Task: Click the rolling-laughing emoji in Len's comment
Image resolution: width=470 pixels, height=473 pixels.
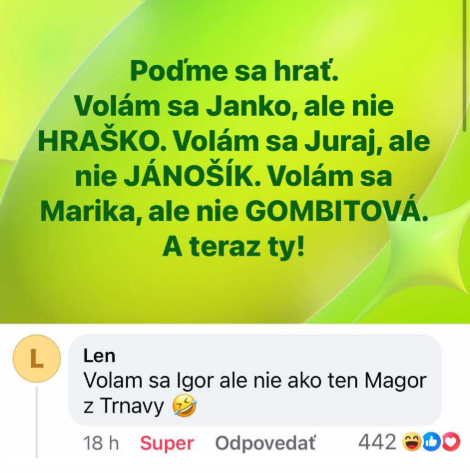Action: [184, 407]
